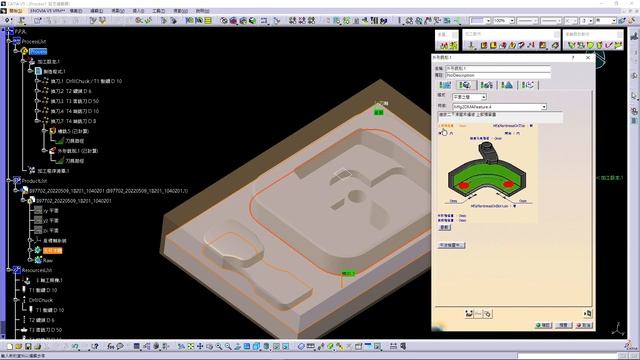Click the Rotate view icon

point(209,347)
